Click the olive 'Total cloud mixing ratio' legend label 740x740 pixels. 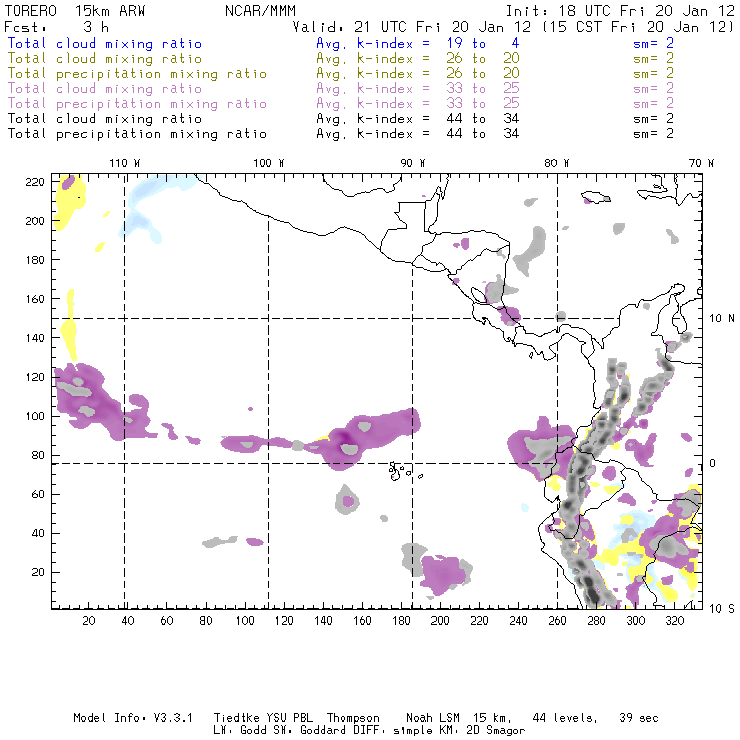(x=105, y=59)
